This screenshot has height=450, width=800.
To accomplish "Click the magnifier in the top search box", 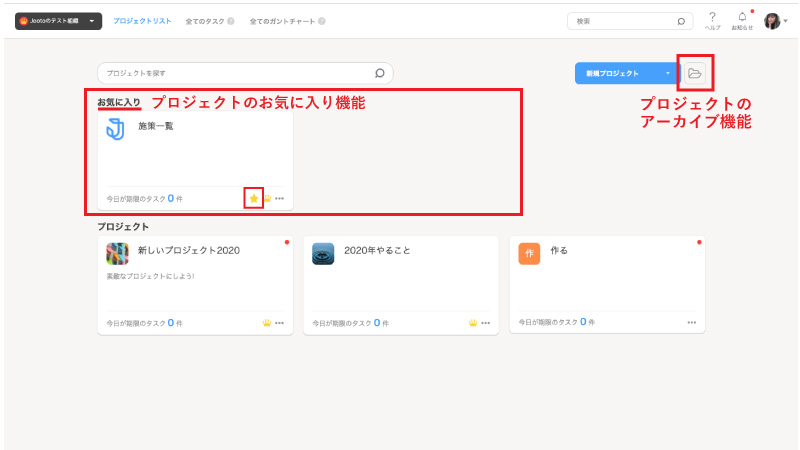I will [681, 21].
